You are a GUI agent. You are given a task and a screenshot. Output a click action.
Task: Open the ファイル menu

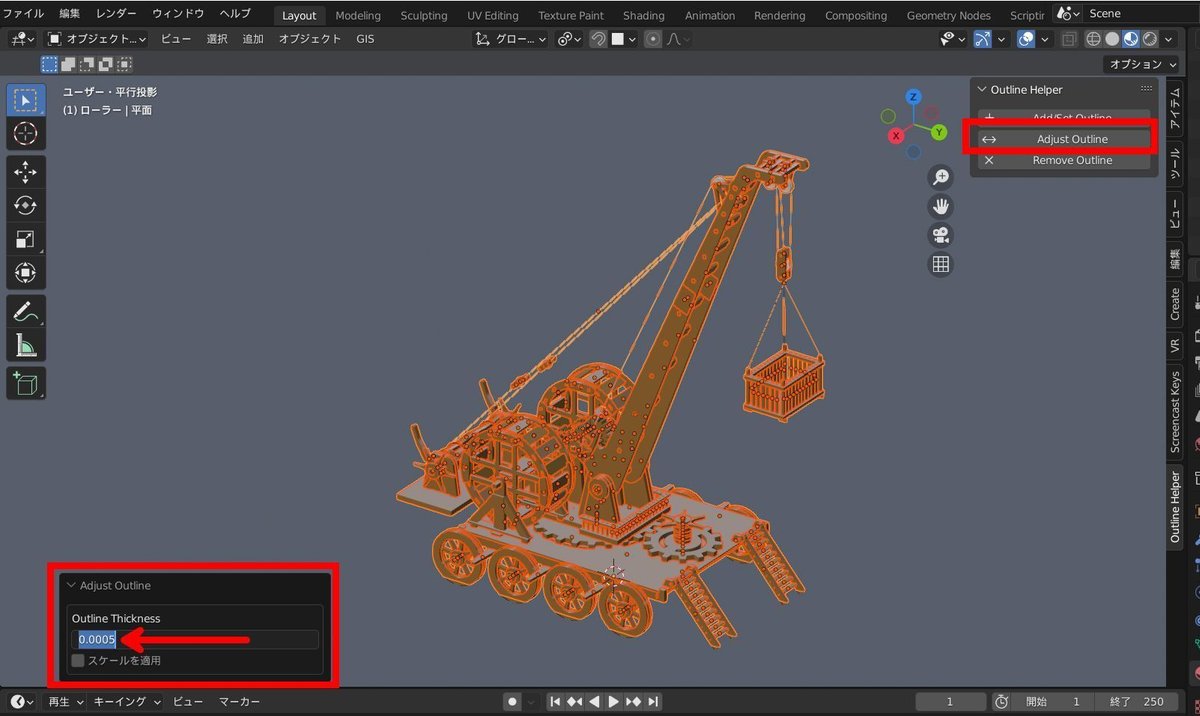[x=23, y=14]
